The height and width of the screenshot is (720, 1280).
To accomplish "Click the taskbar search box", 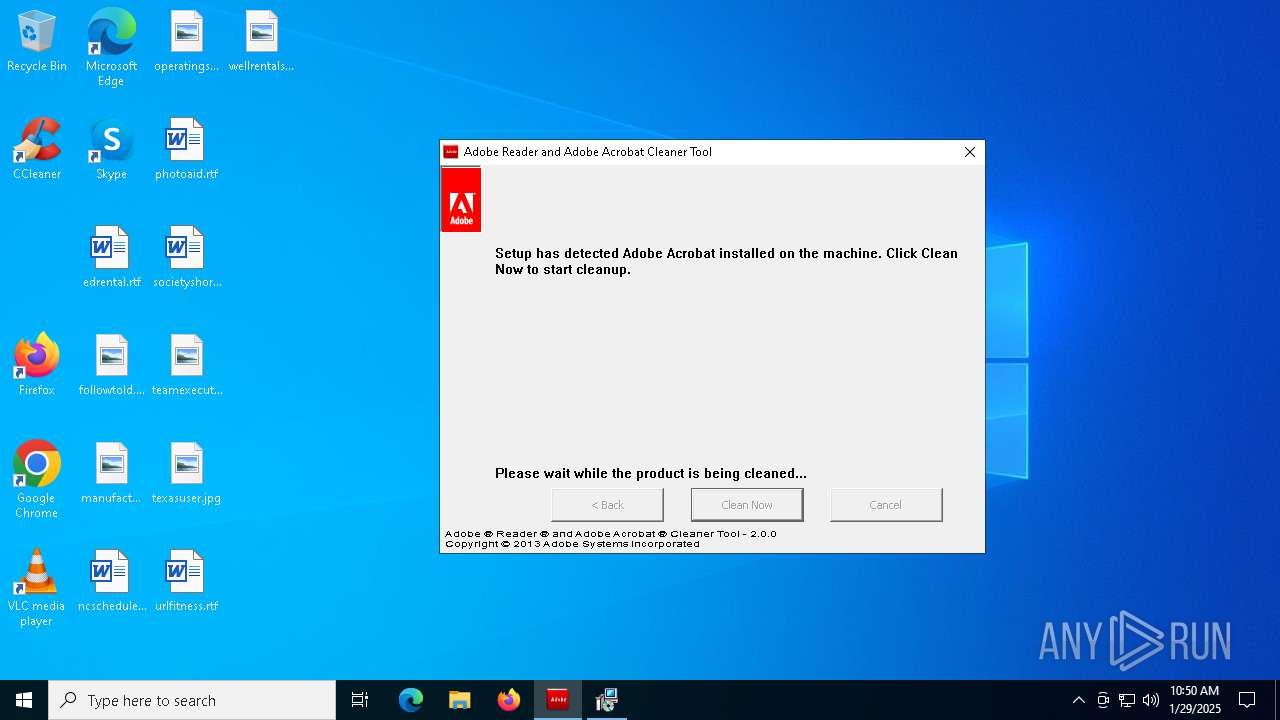I will coord(192,700).
